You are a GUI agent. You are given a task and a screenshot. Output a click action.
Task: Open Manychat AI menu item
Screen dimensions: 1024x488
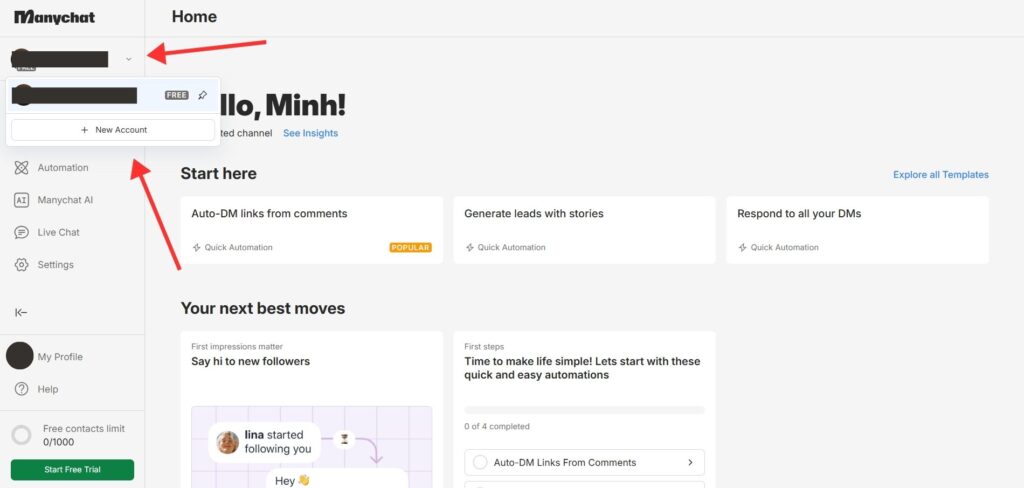coord(65,200)
